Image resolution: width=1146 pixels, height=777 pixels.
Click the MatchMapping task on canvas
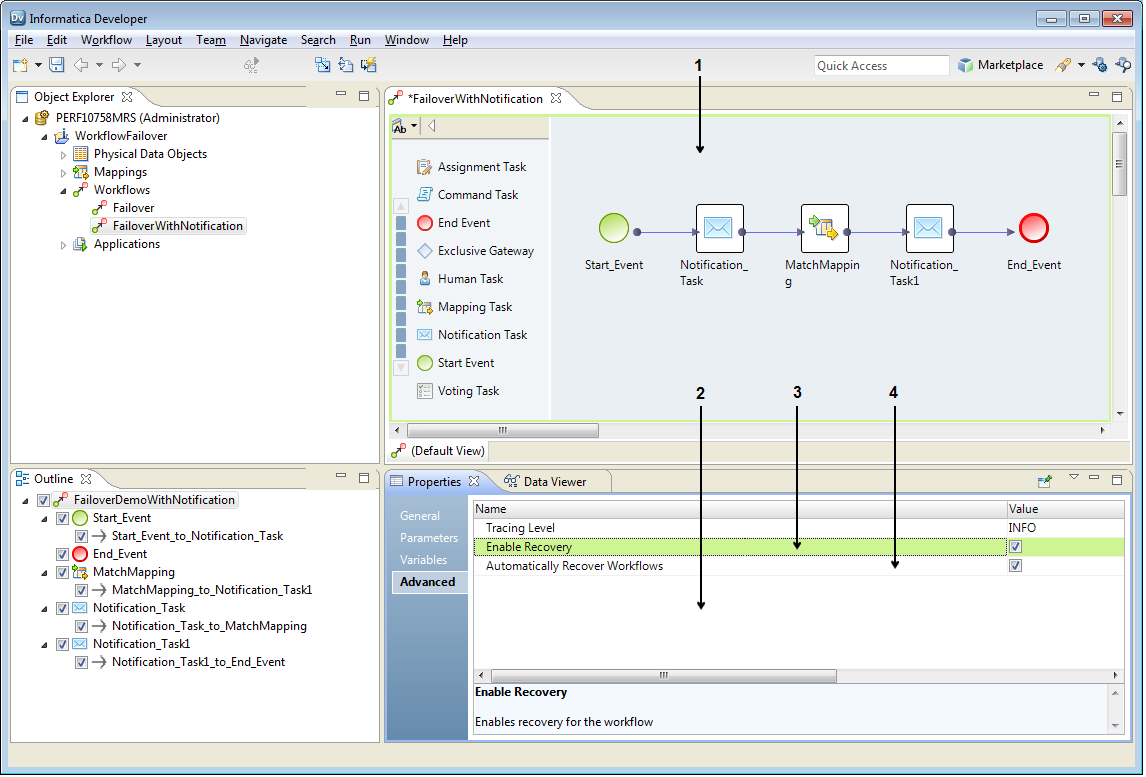point(824,229)
